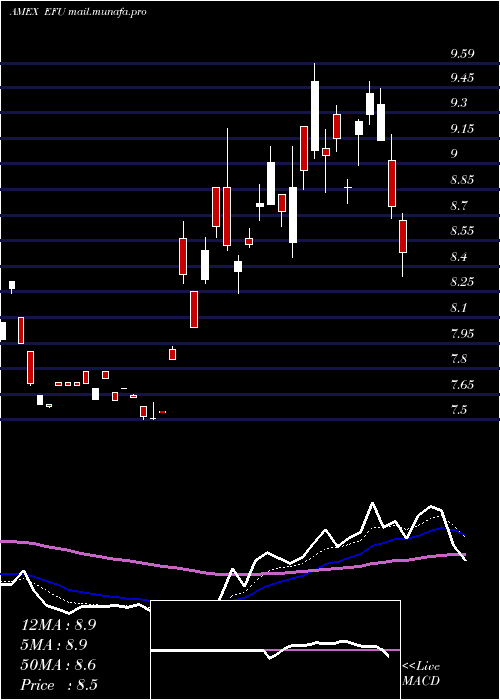Image resolution: width=500 pixels, height=700 pixels.
Task: Click the 9.3 price axis label
Action: pyautogui.click(x=459, y=103)
